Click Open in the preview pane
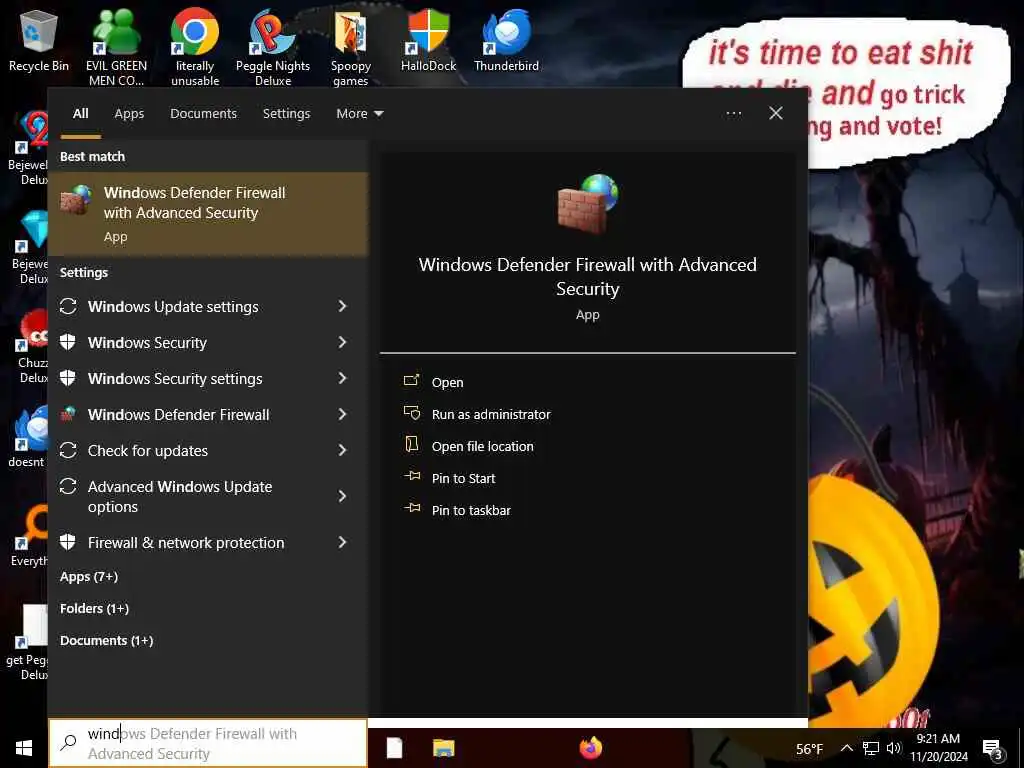 (447, 383)
